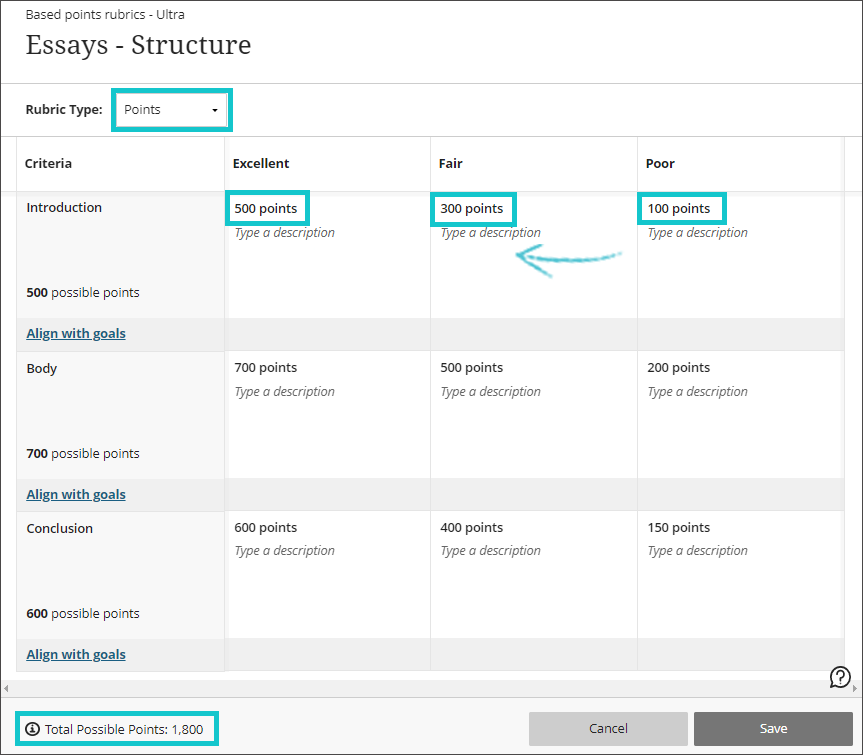This screenshot has width=863, height=755.
Task: Click the horizontal scrollbar right arrow
Action: coord(856,688)
